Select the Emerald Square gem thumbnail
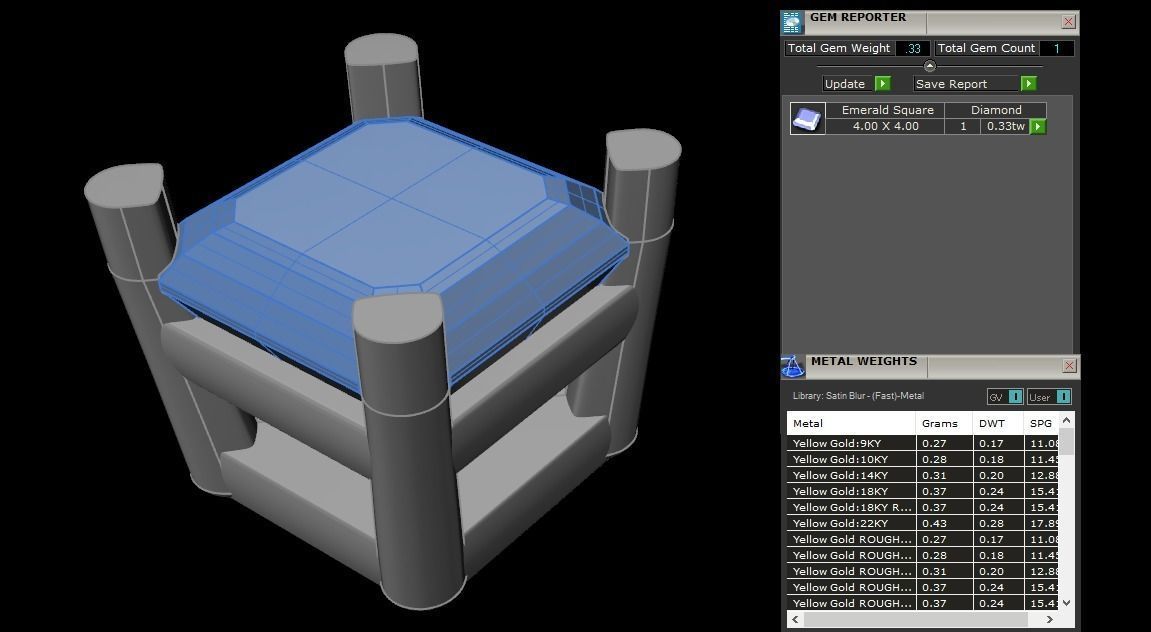This screenshot has width=1151, height=632. [x=807, y=118]
